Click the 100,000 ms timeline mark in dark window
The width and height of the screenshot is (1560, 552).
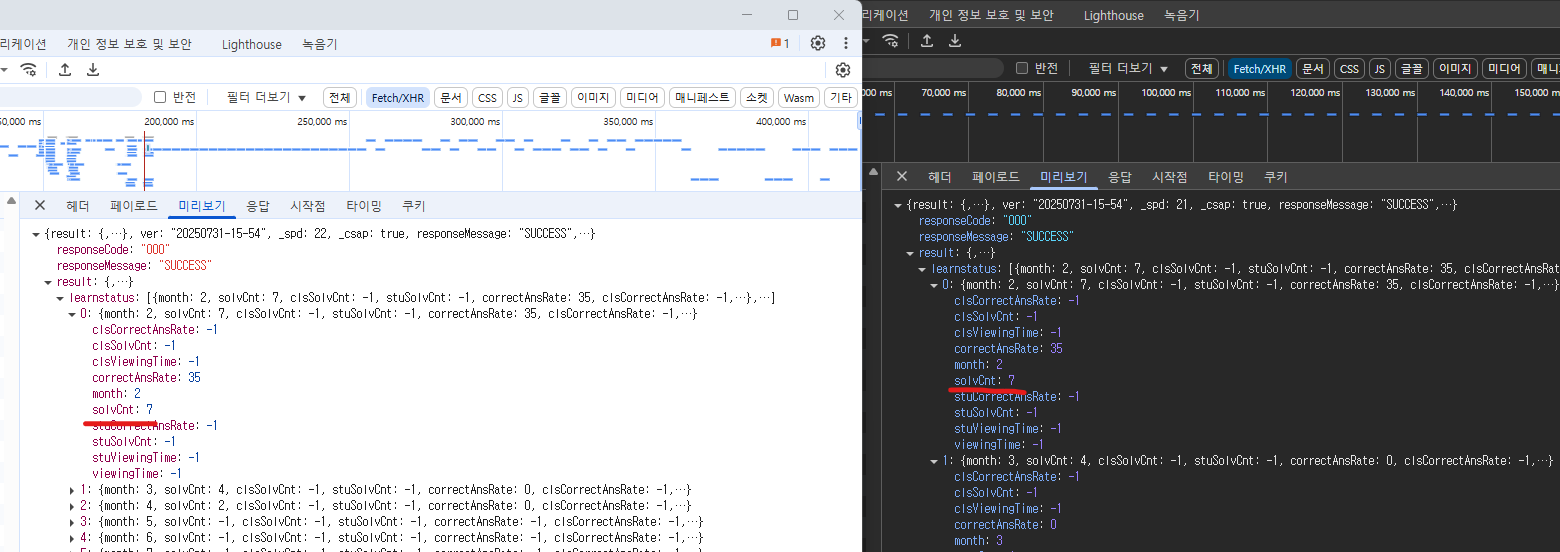click(1166, 92)
